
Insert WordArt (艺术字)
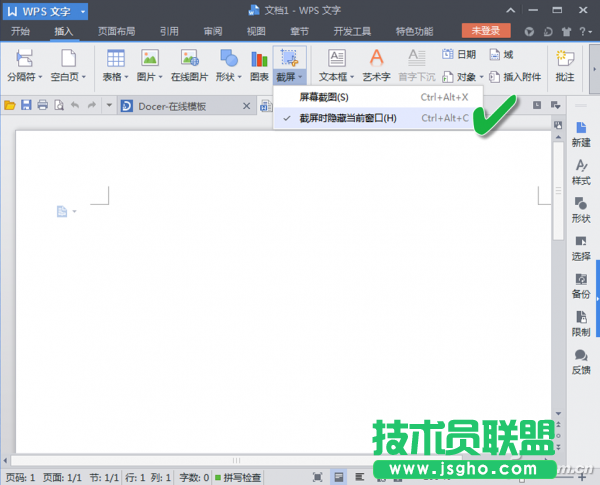click(377, 65)
